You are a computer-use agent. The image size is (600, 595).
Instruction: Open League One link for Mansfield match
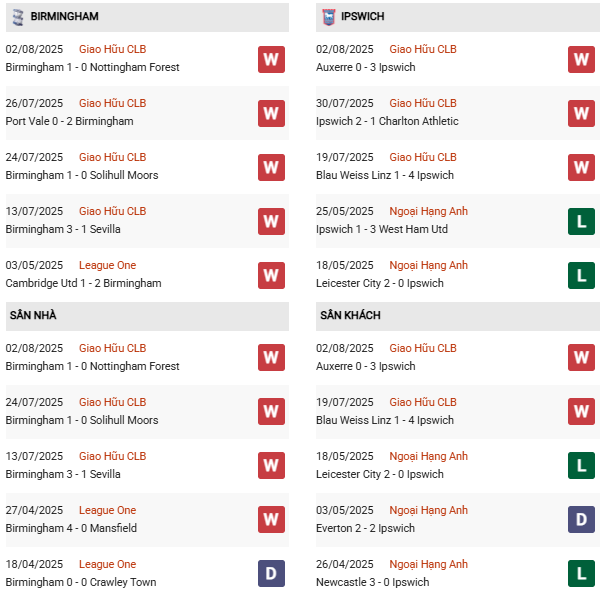[107, 510]
